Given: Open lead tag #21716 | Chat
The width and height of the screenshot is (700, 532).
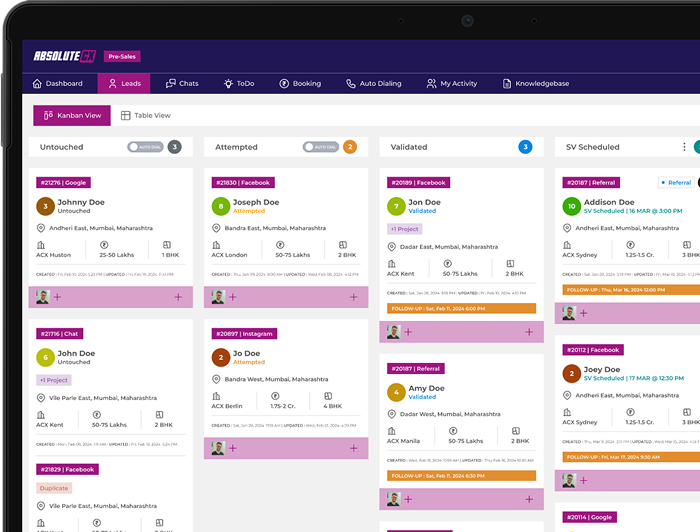Looking at the screenshot, I should coord(59,334).
